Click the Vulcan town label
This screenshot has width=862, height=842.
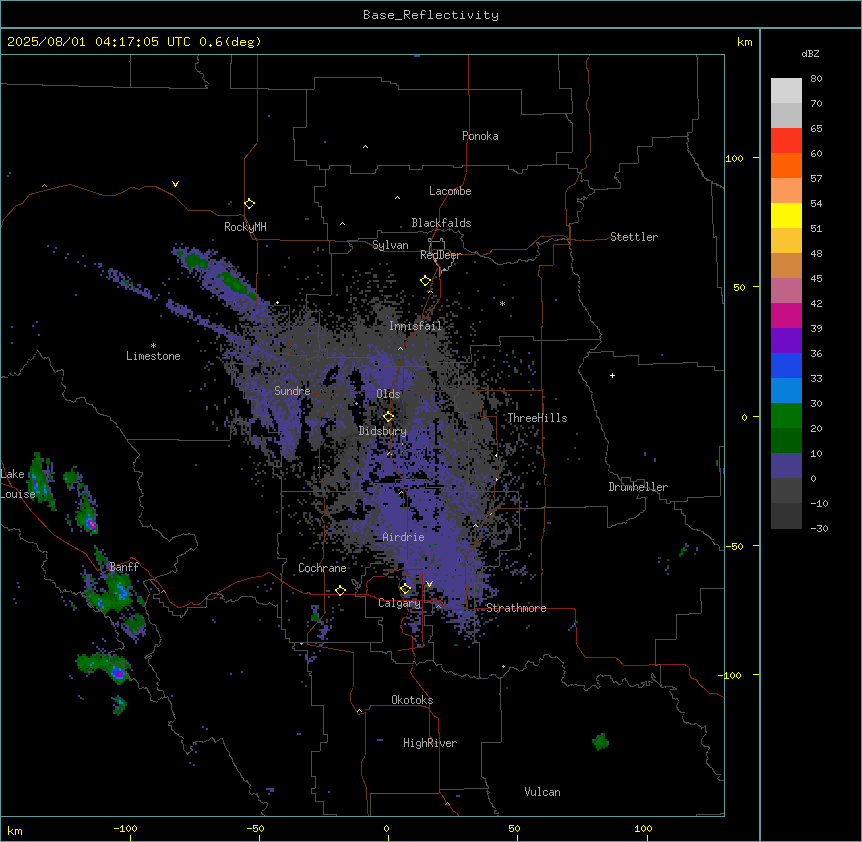(x=543, y=792)
